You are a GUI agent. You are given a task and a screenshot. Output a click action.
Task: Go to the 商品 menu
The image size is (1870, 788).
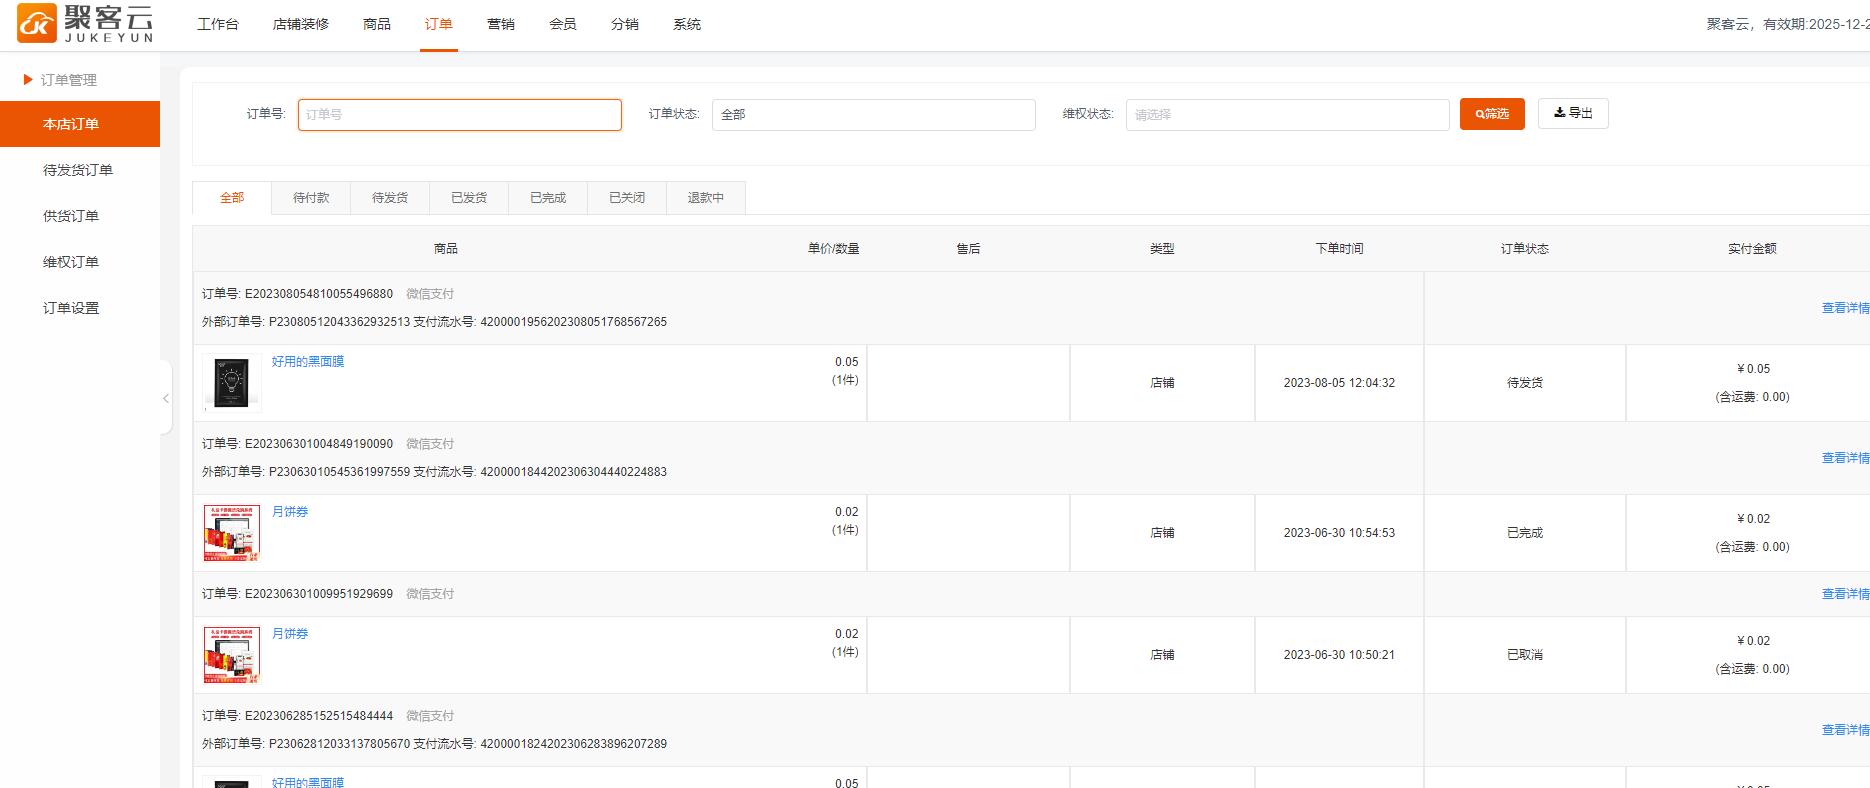[377, 24]
